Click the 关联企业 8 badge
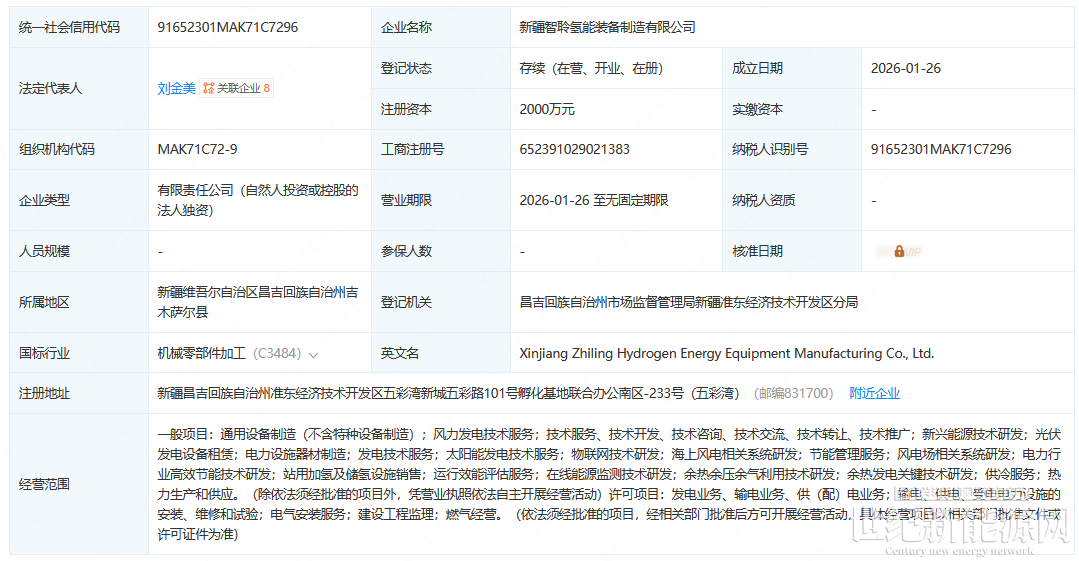The width and height of the screenshot is (1079, 561). [x=237, y=88]
